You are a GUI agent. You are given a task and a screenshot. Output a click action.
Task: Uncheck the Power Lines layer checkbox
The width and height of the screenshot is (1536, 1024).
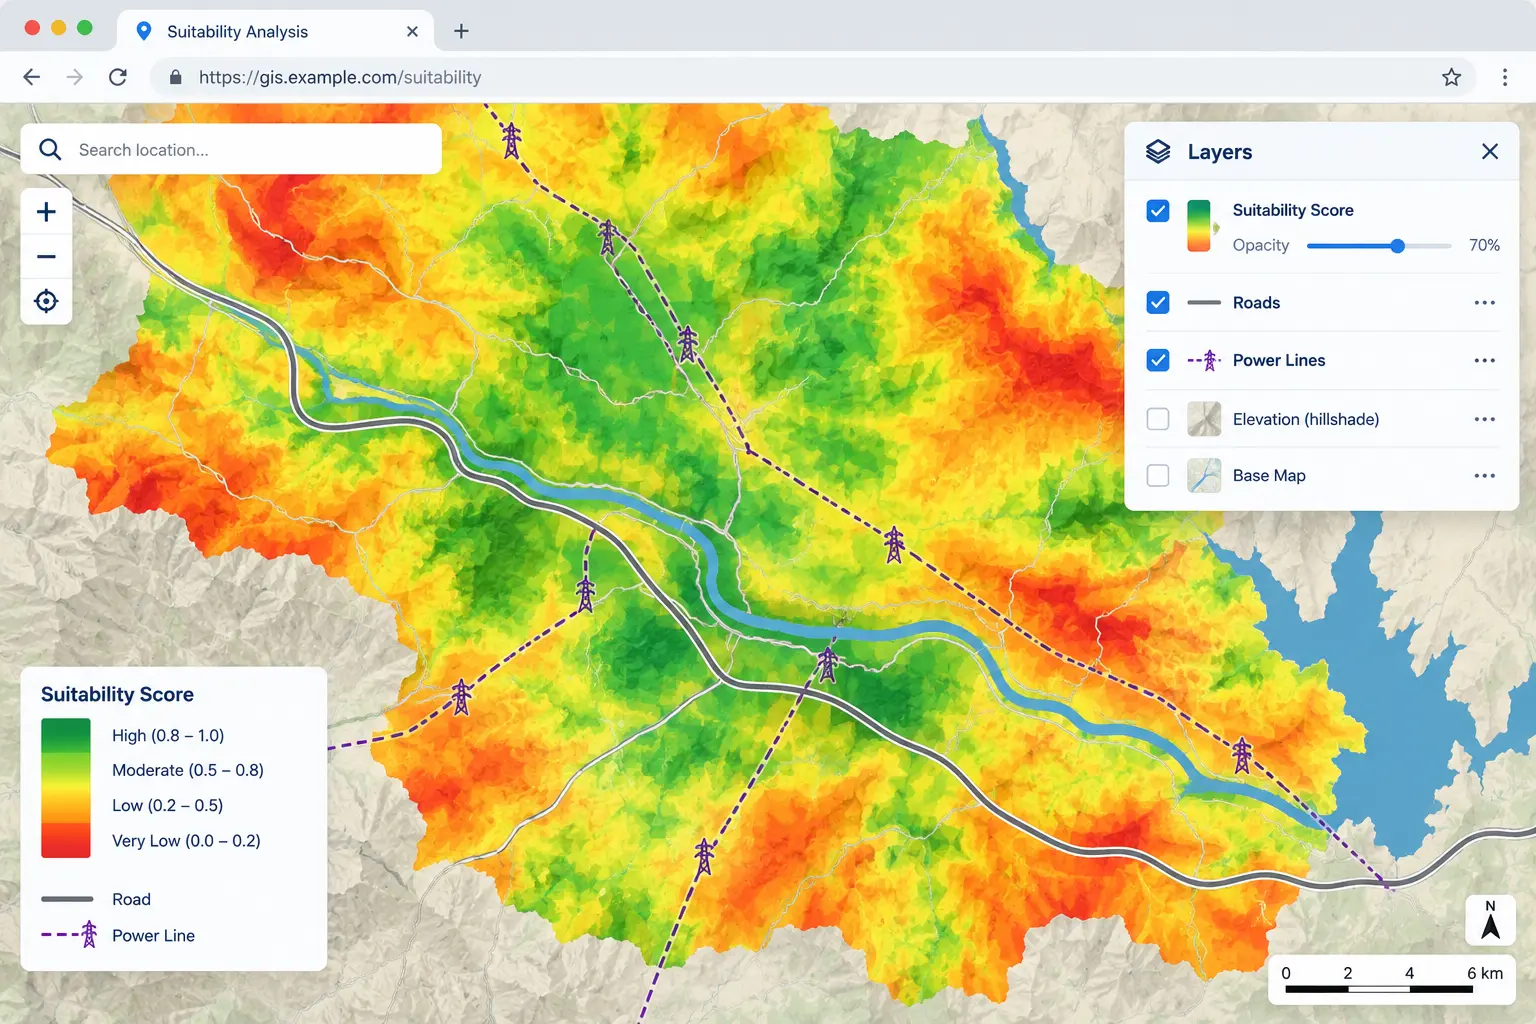[x=1158, y=360]
